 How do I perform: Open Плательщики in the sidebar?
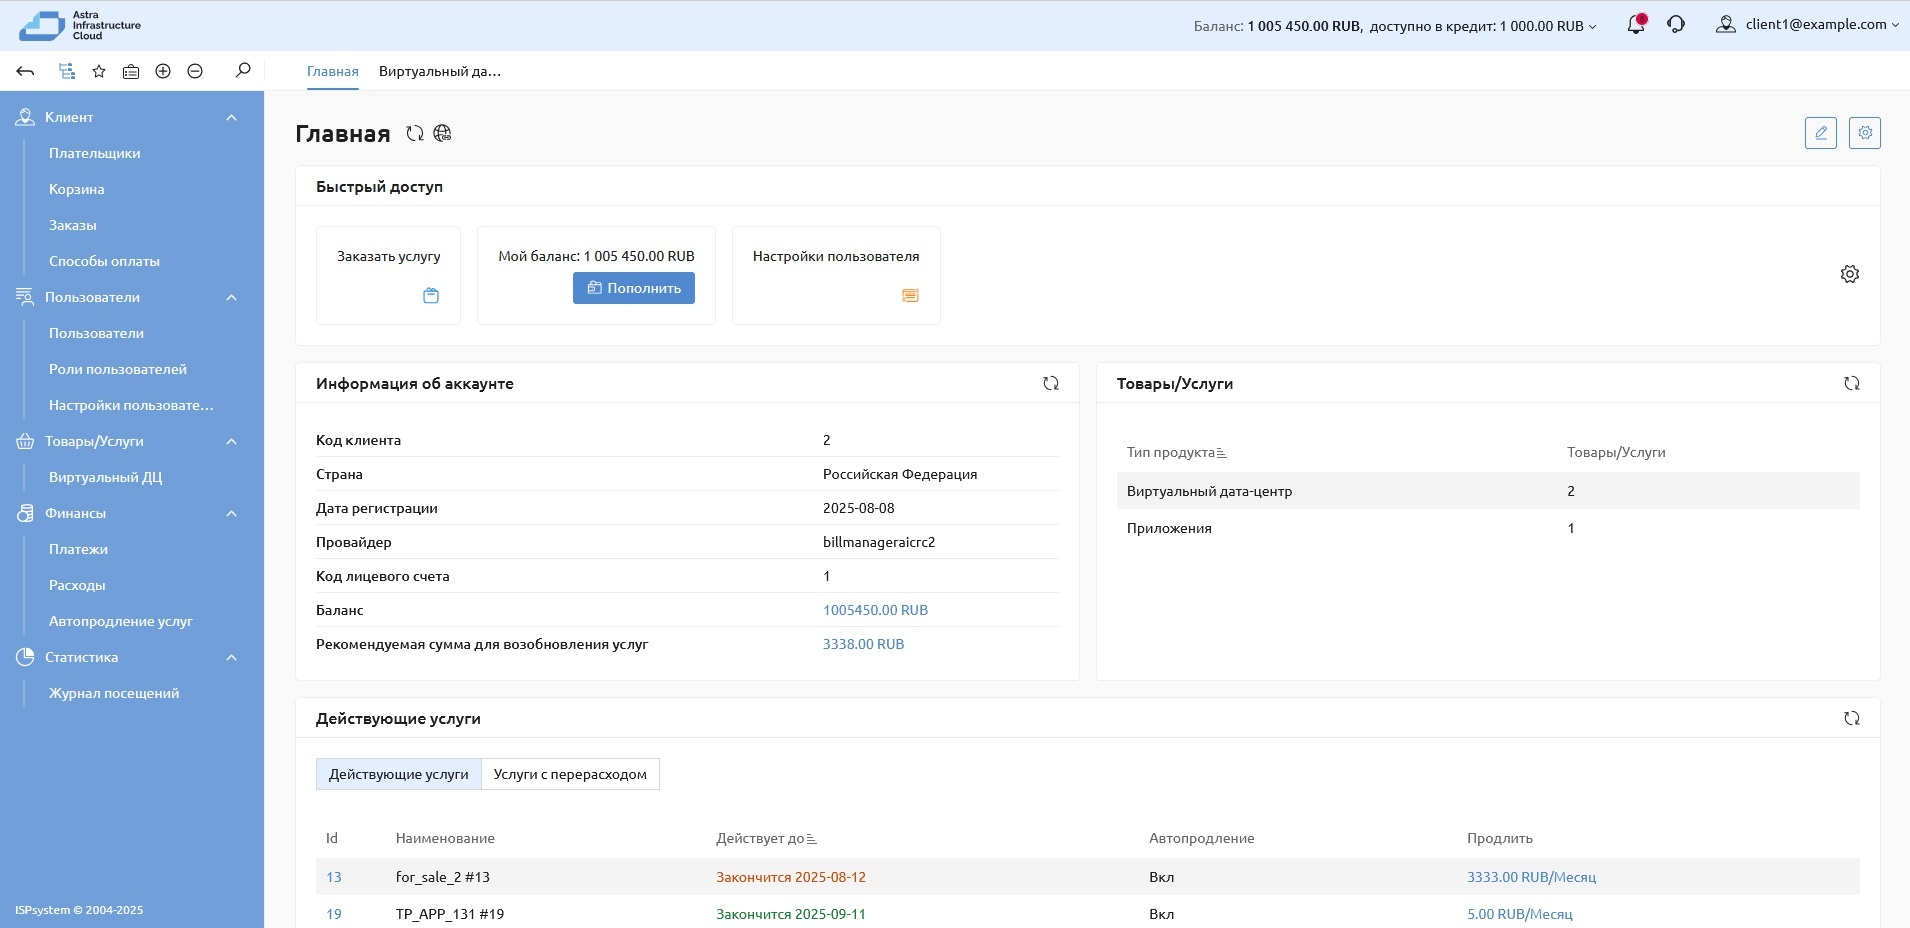point(95,153)
